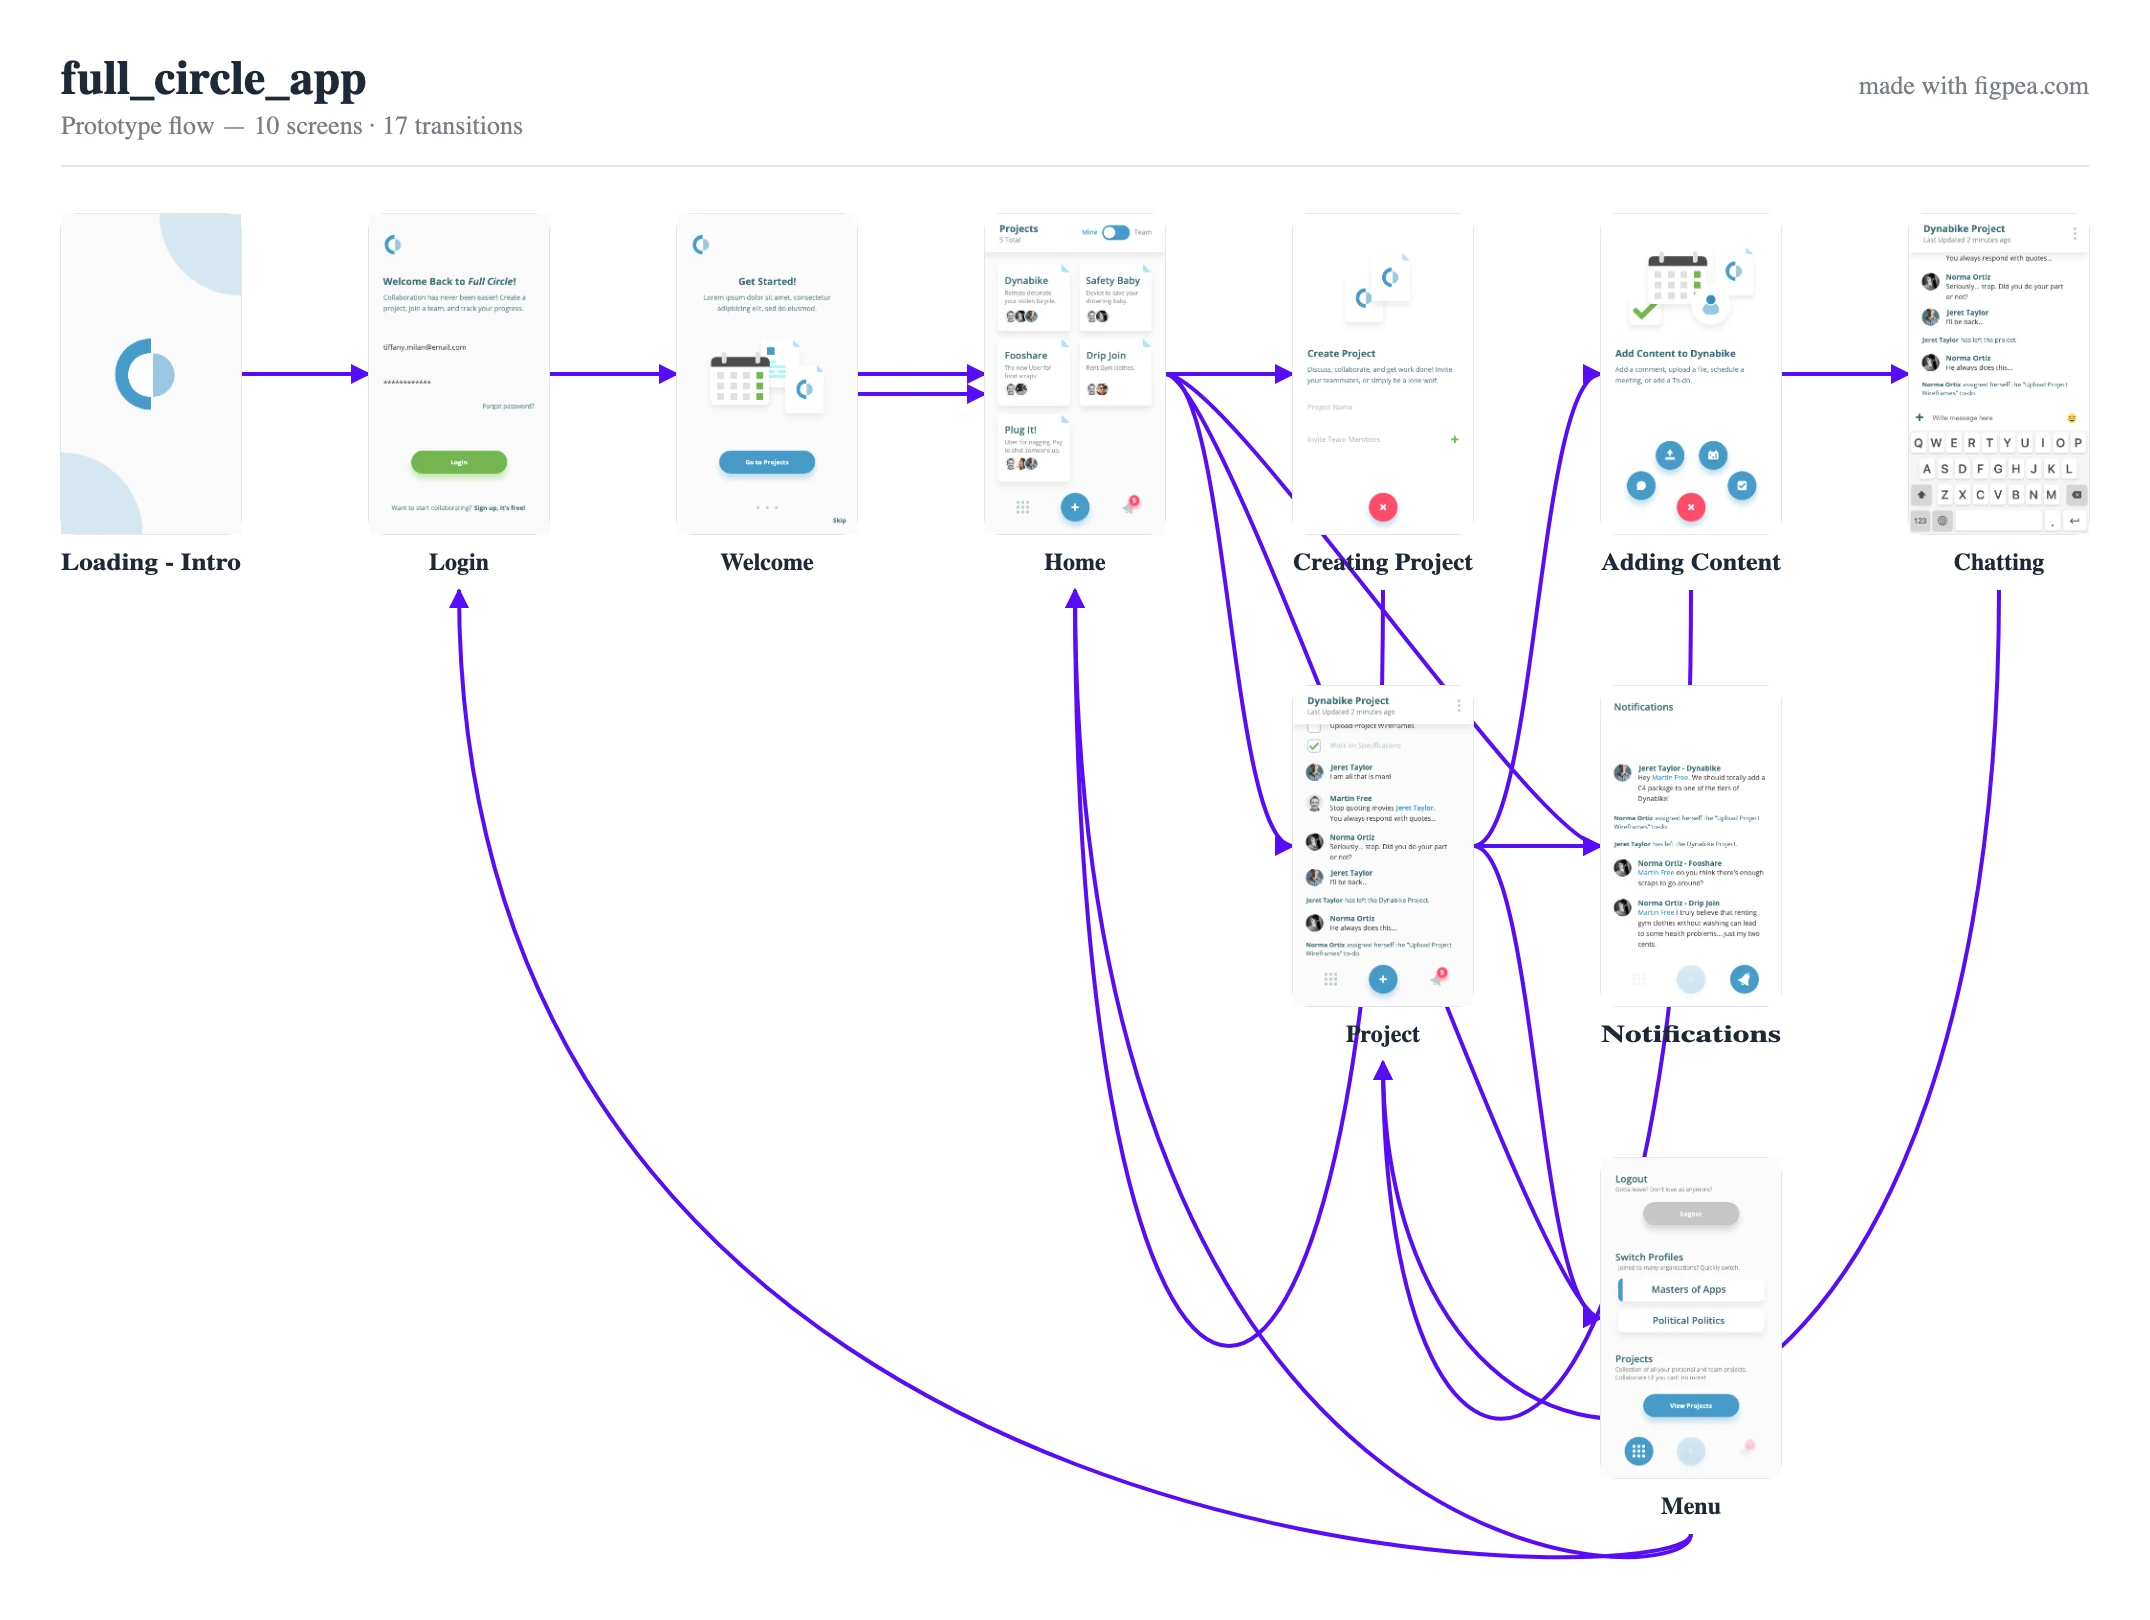Open Safety Baby project card on Home
This screenshot has width=2150, height=1620.
[x=1115, y=297]
